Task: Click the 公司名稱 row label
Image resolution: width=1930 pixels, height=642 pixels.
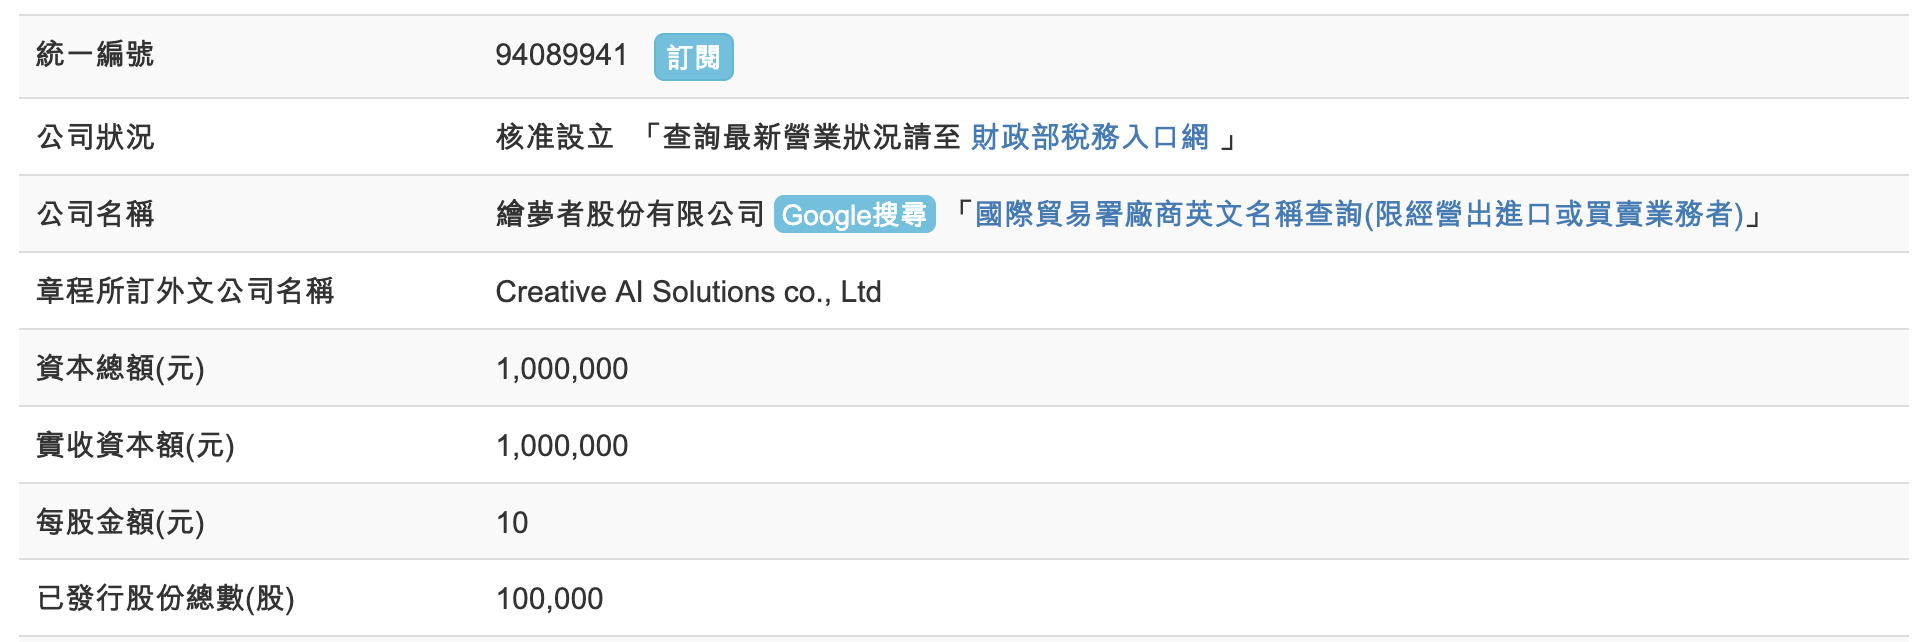Action: point(95,214)
